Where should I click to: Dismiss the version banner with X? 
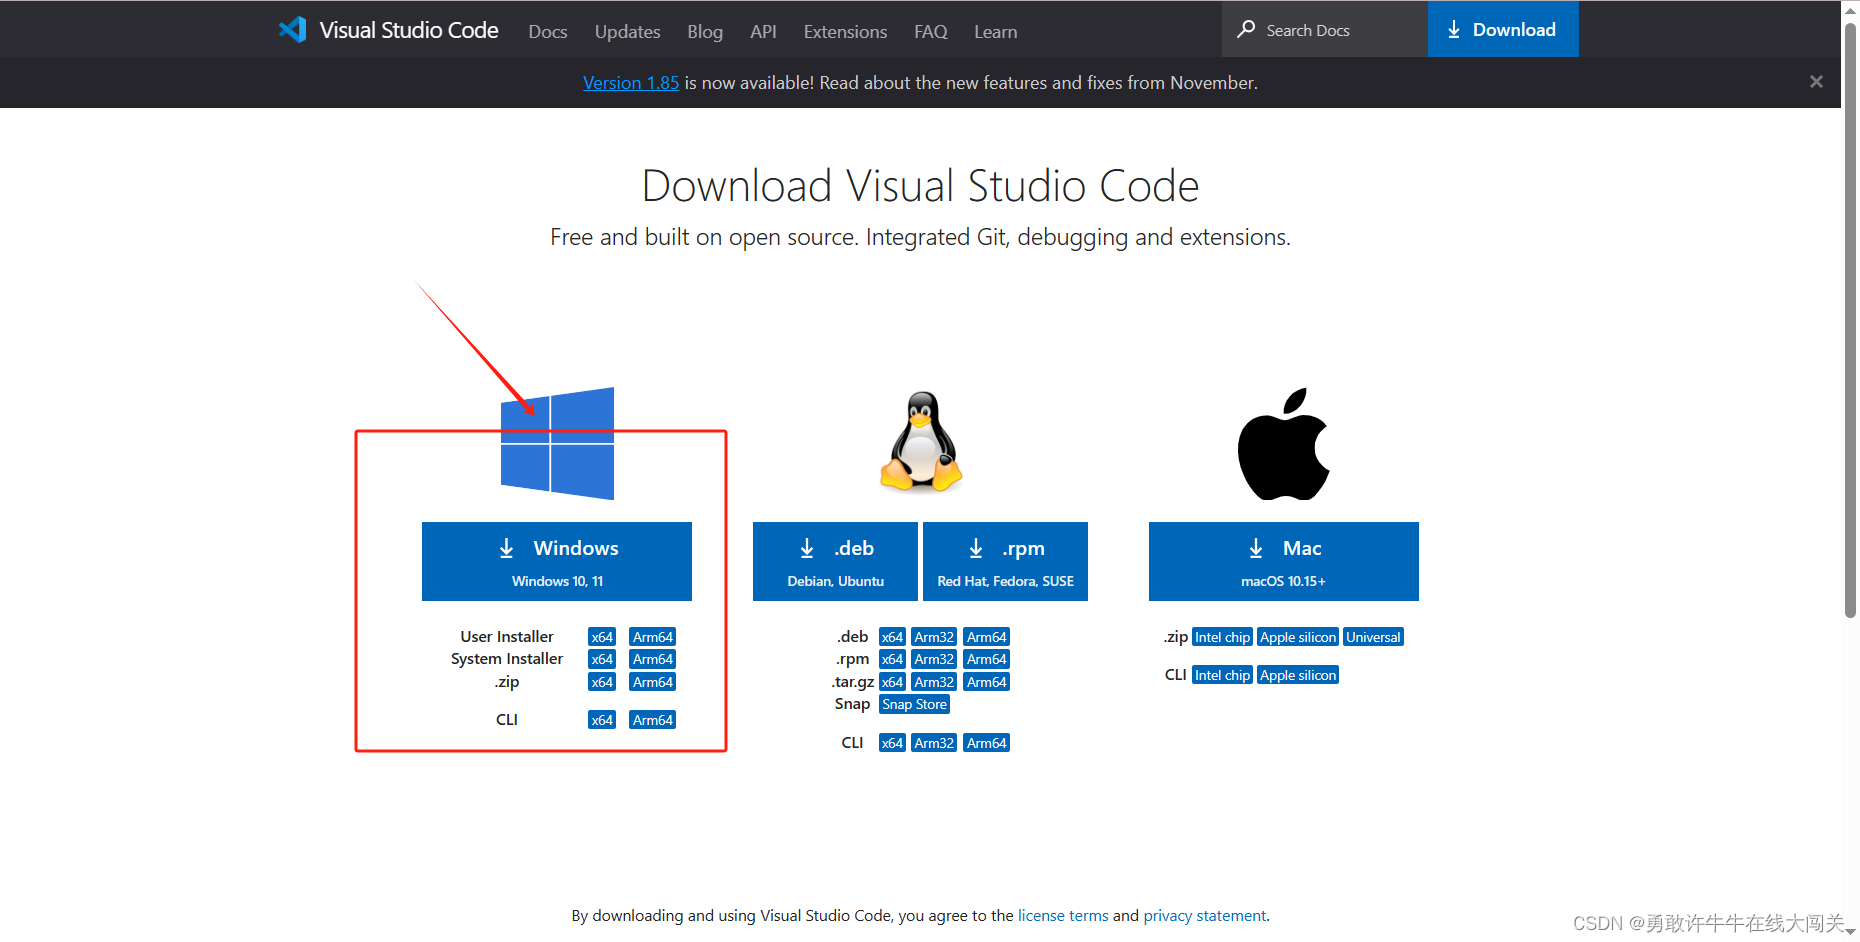[x=1816, y=82]
